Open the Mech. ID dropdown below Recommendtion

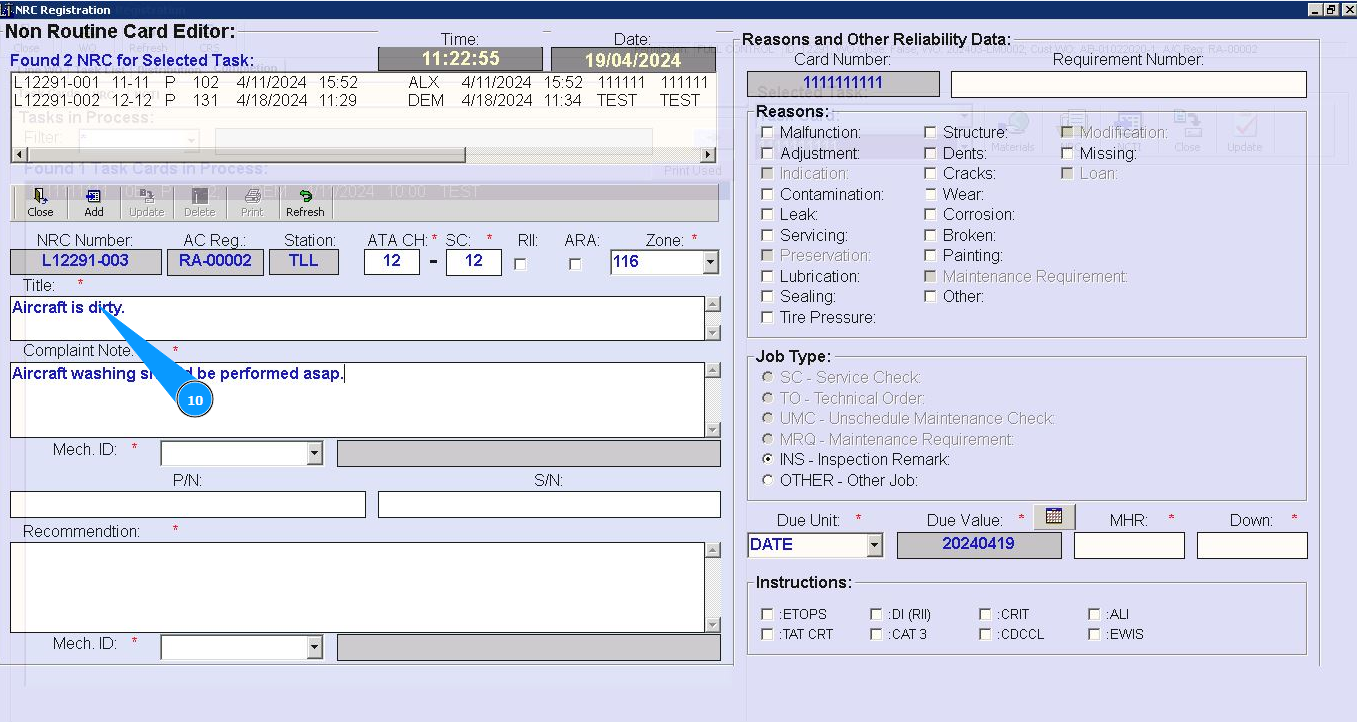pos(314,648)
